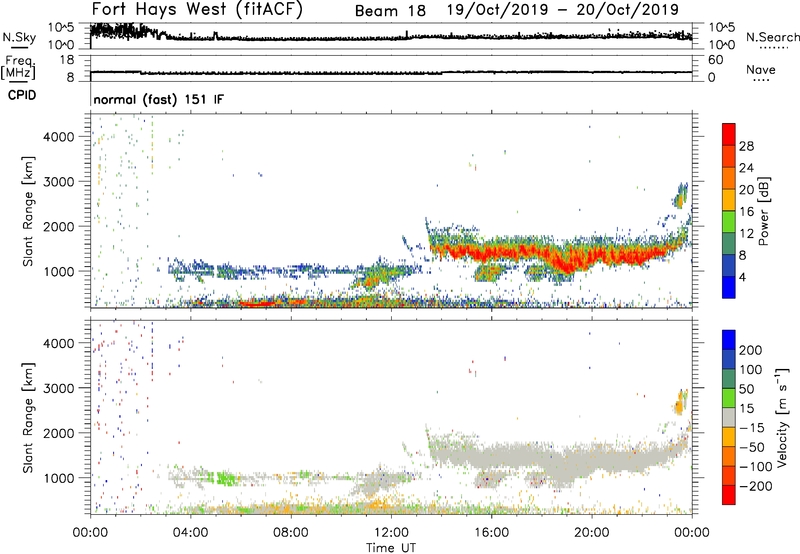Viewport: 800px width, 554px height.
Task: Click the "-15" label on the velocity color bar
Action: coord(752,428)
